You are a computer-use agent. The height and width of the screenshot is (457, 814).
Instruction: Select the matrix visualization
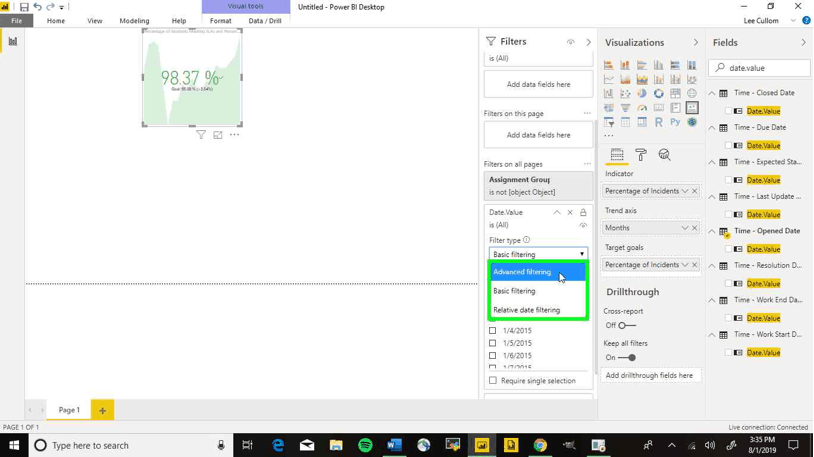[x=642, y=122]
